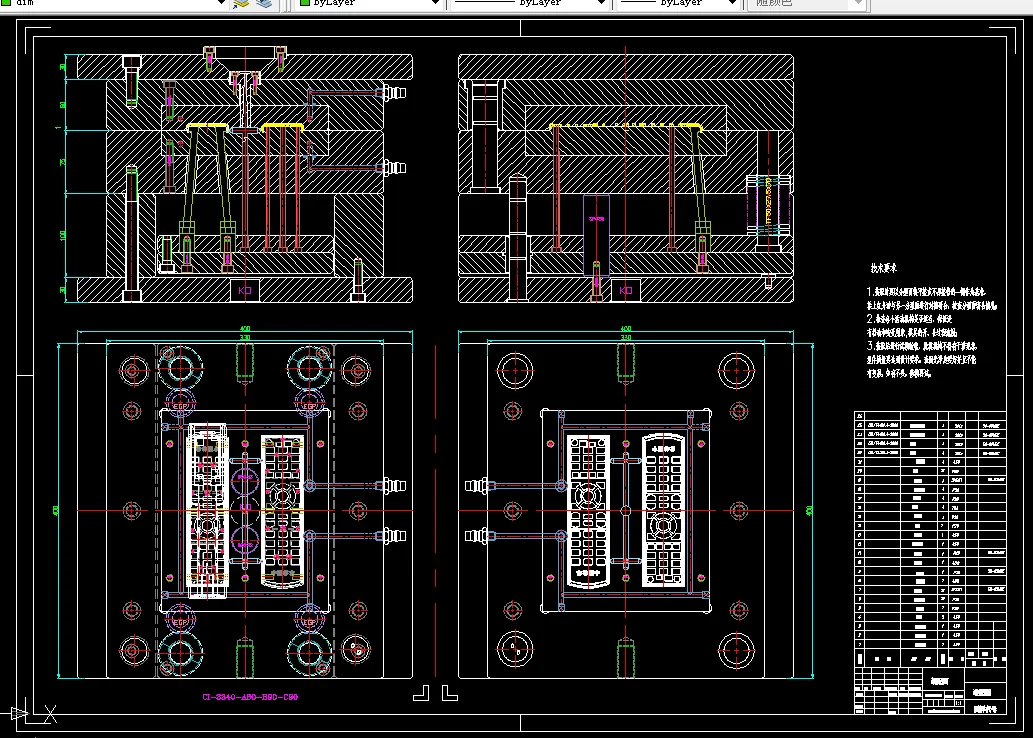This screenshot has height=738, width=1033.
Task: Click the layer stack icon beside layer manager
Action: [263, 4]
